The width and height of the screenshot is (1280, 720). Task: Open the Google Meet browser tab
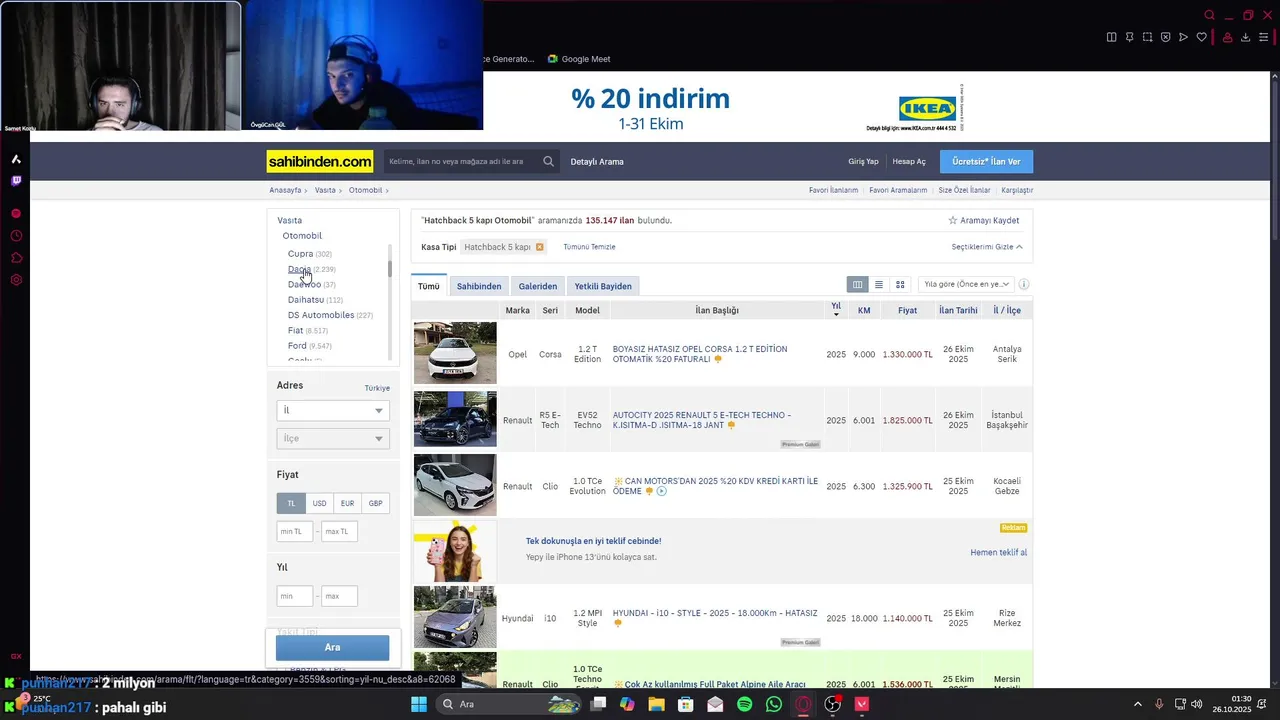click(x=580, y=59)
